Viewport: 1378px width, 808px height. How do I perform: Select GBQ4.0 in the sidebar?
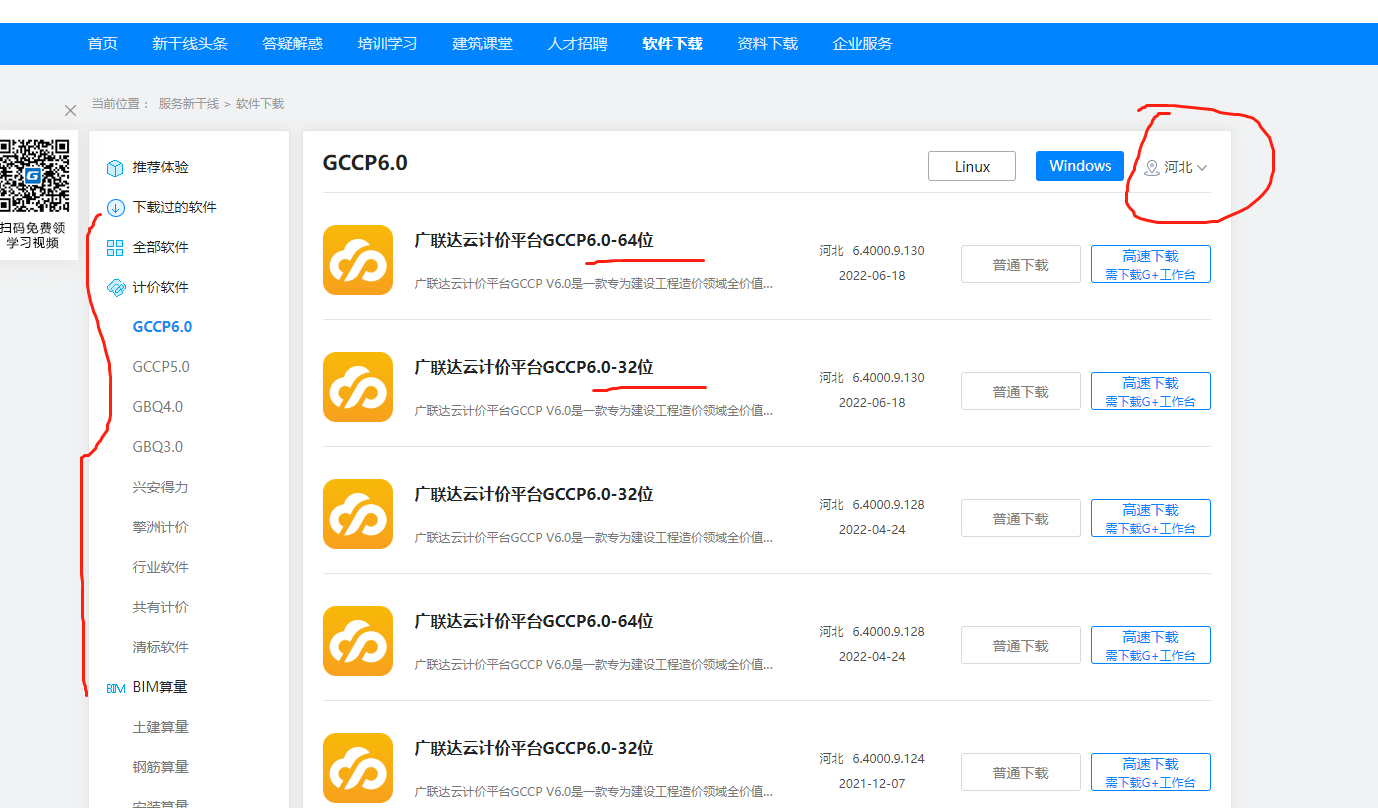coord(158,407)
